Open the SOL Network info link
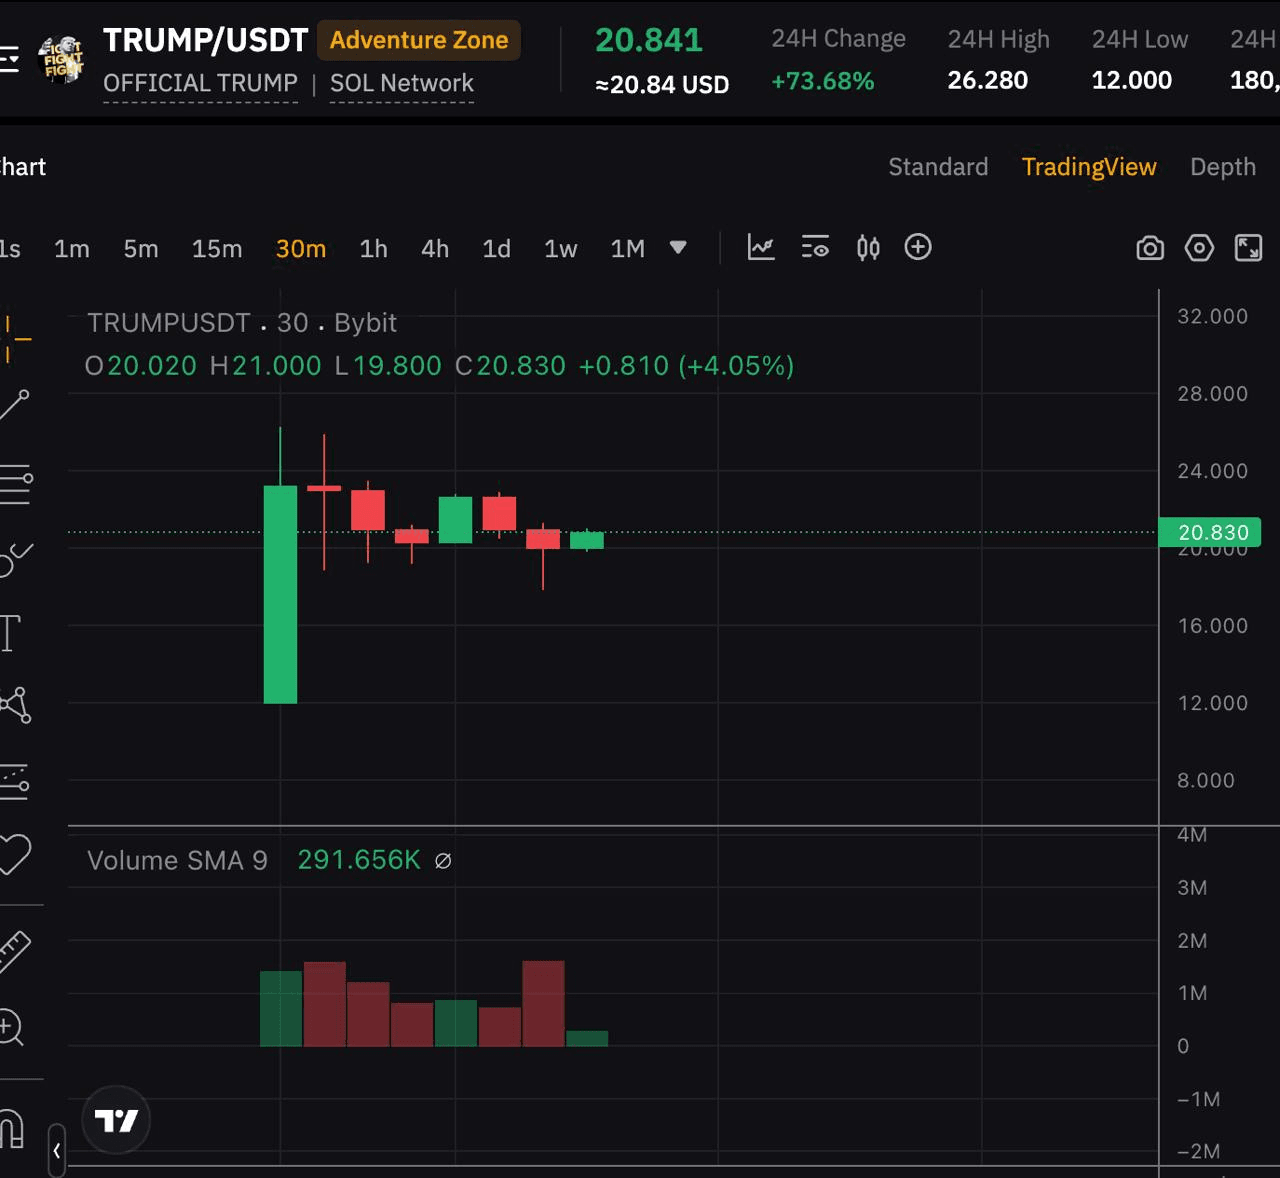Image resolution: width=1280 pixels, height=1178 pixels. pos(402,83)
